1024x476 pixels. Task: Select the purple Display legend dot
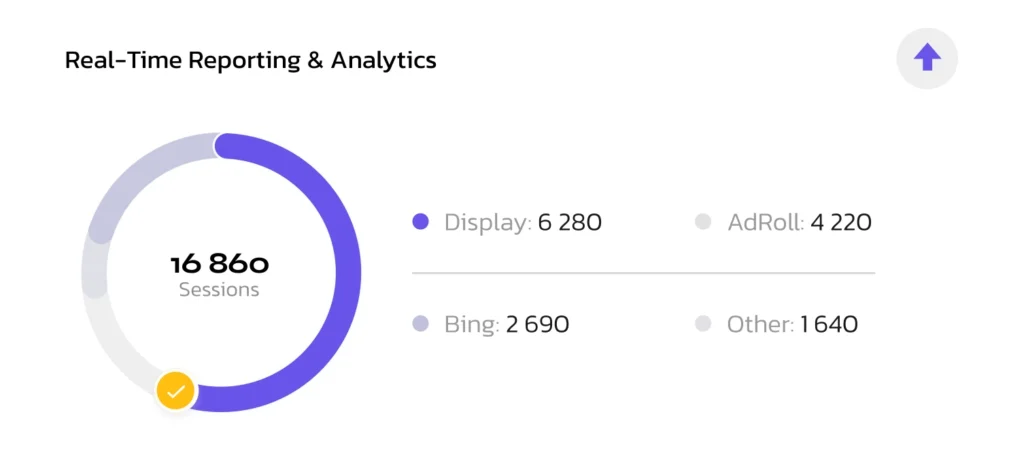(421, 223)
